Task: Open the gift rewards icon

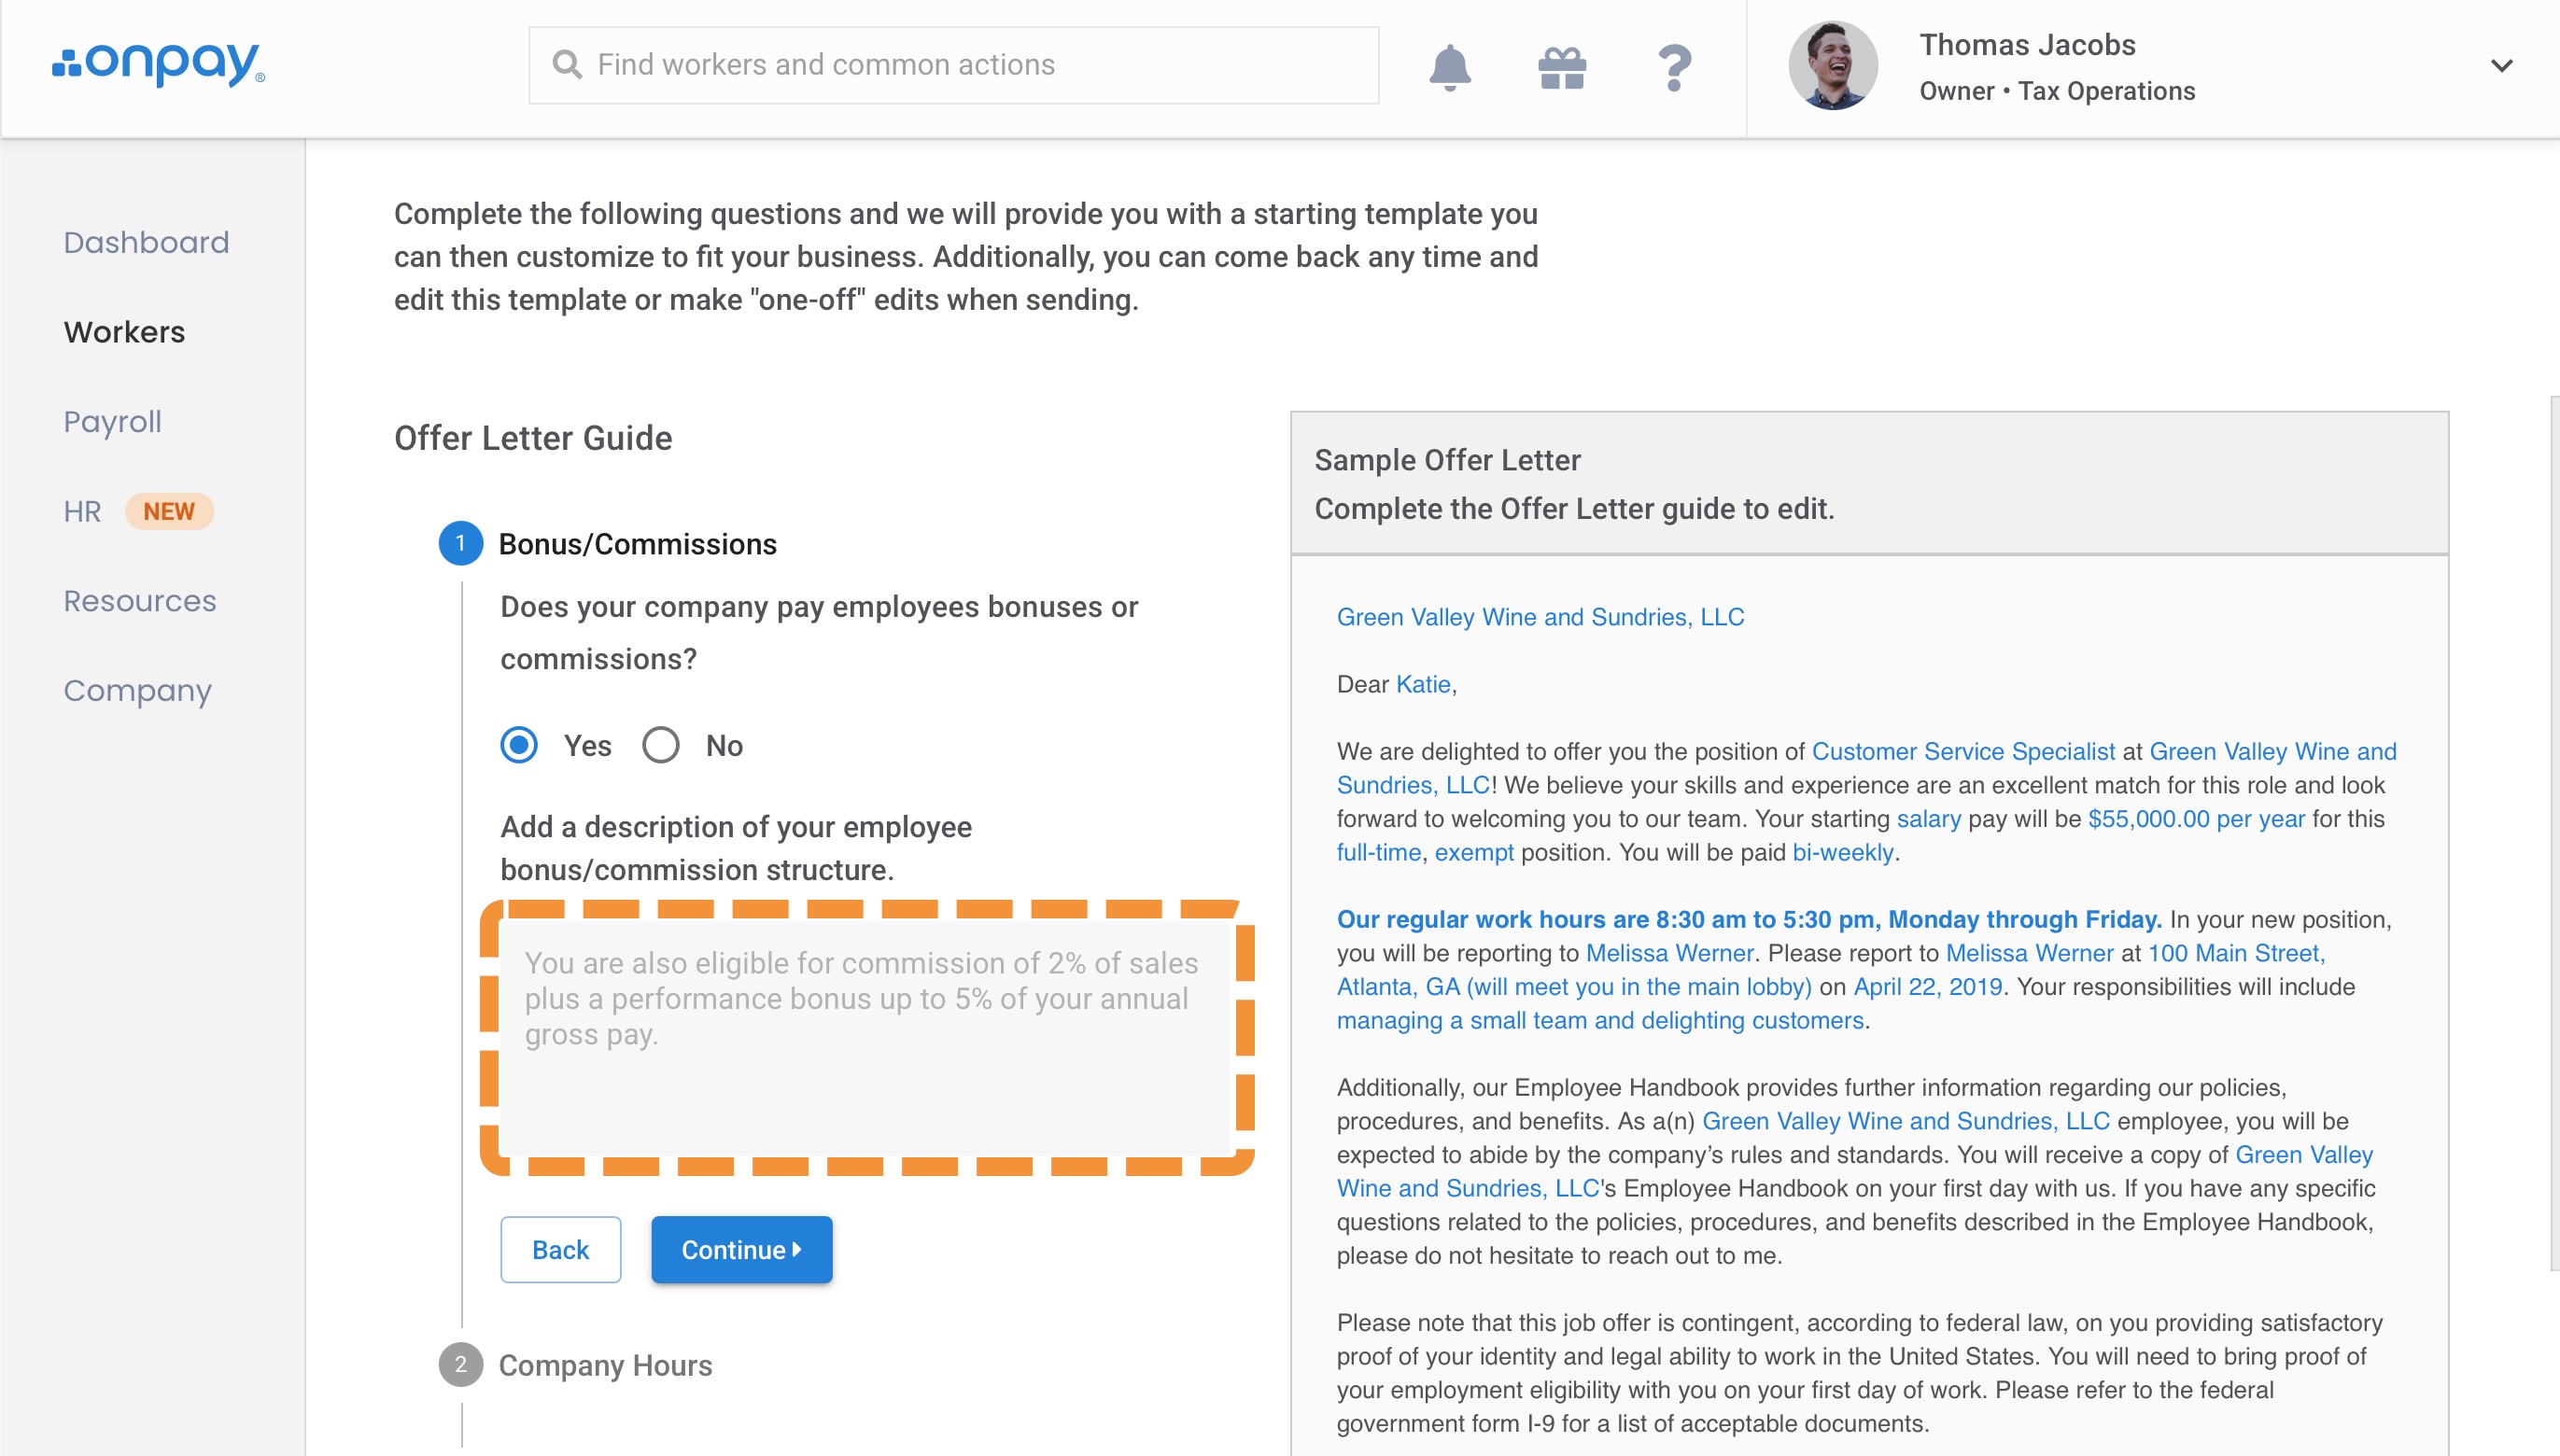Action: tap(1562, 68)
